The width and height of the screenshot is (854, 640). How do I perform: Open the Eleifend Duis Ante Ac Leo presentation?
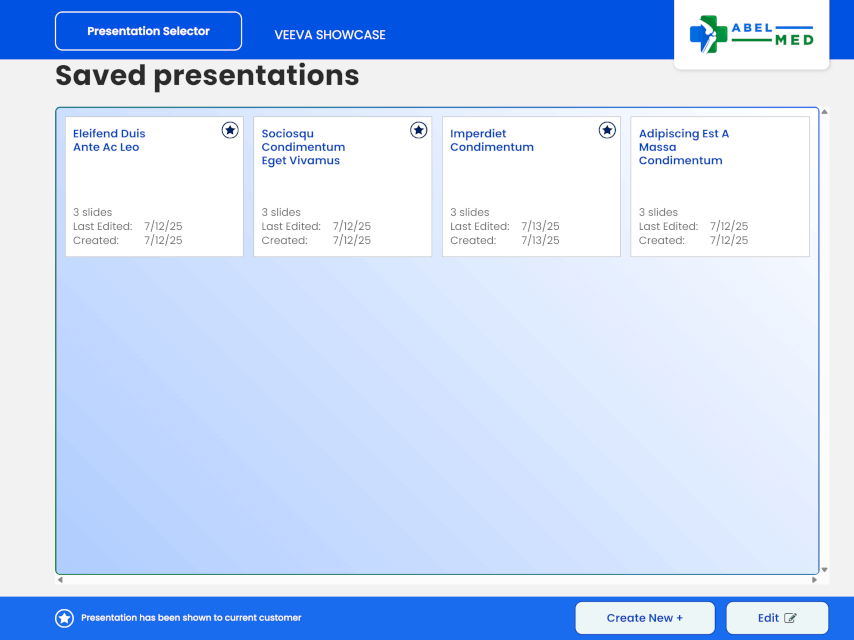point(154,187)
